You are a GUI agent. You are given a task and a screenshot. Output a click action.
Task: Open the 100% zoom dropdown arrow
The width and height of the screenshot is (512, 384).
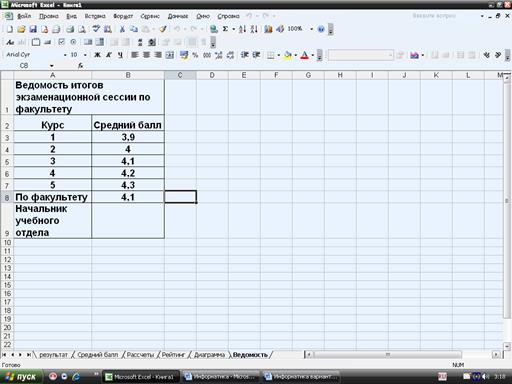[311, 29]
